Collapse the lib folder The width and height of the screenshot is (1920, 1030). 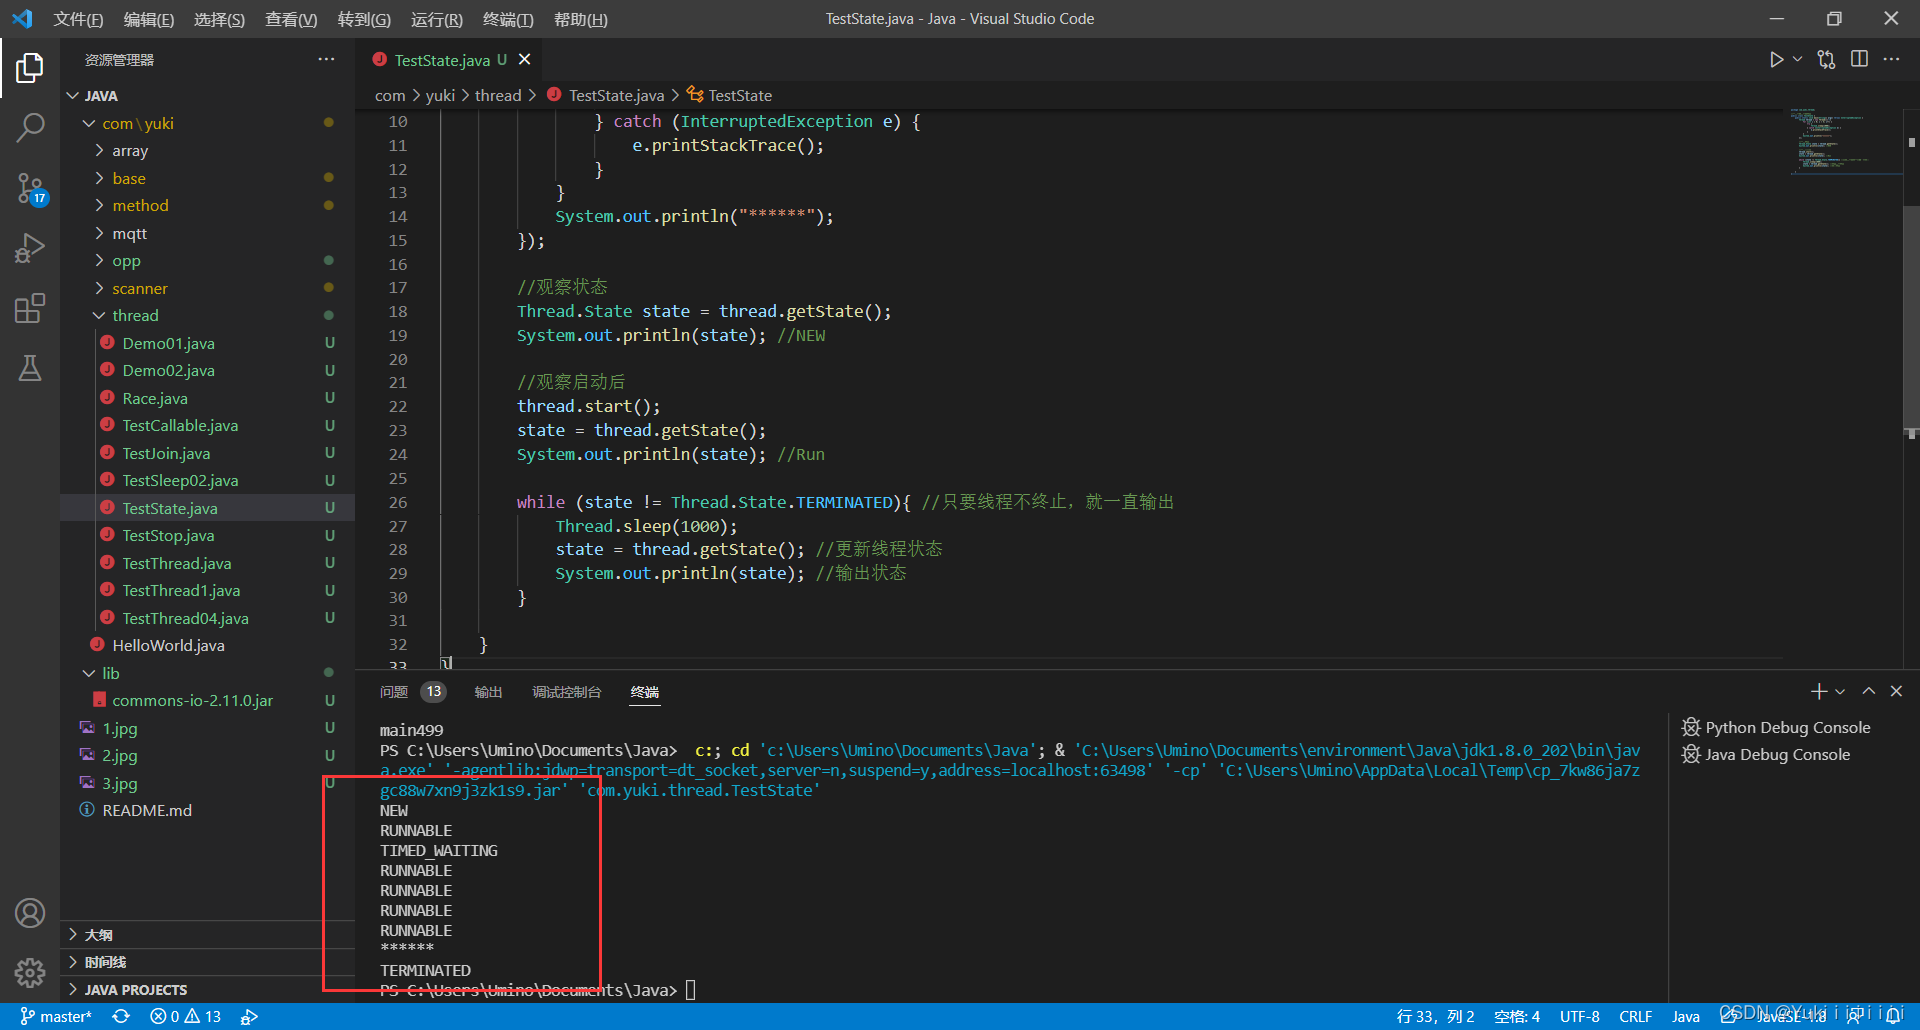pyautogui.click(x=207, y=673)
